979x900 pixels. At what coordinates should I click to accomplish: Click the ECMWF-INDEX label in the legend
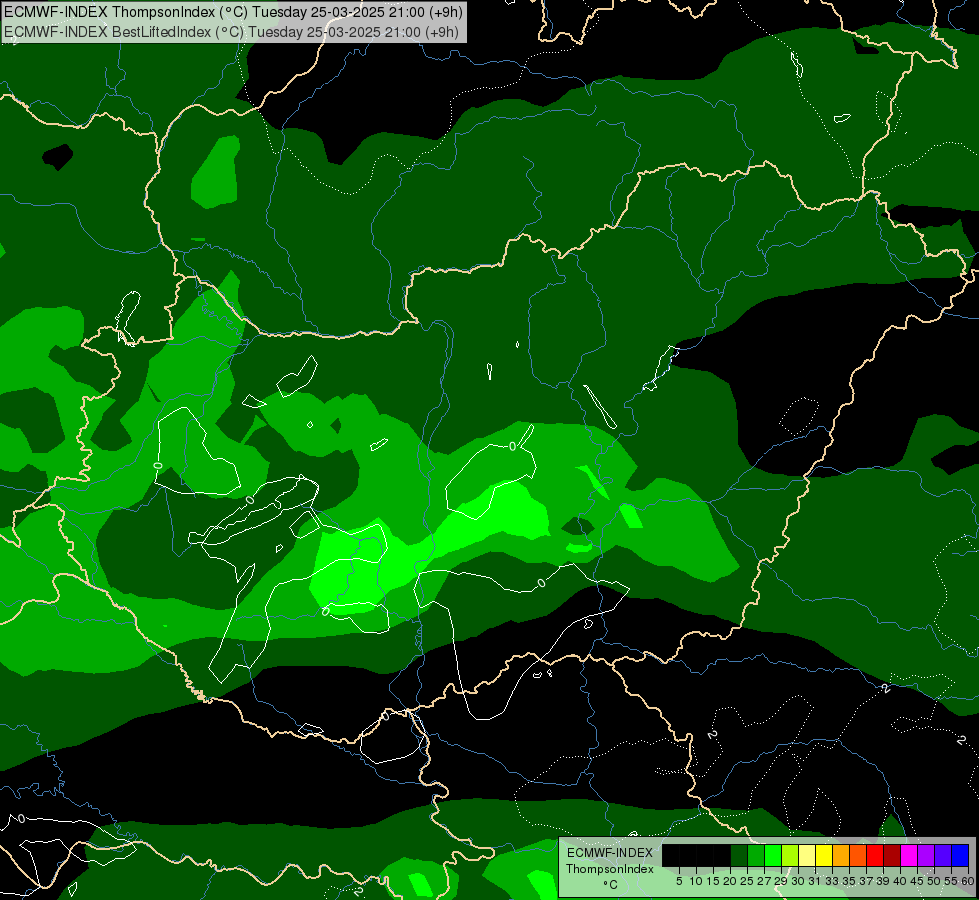(610, 853)
